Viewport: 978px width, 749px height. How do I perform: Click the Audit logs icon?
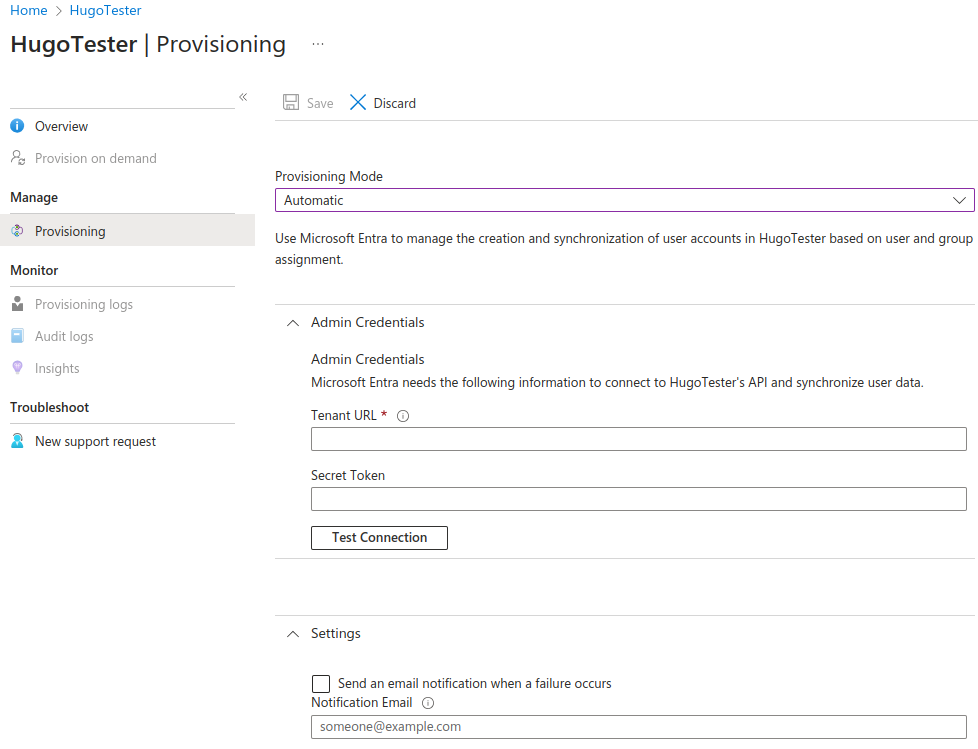click(x=17, y=336)
